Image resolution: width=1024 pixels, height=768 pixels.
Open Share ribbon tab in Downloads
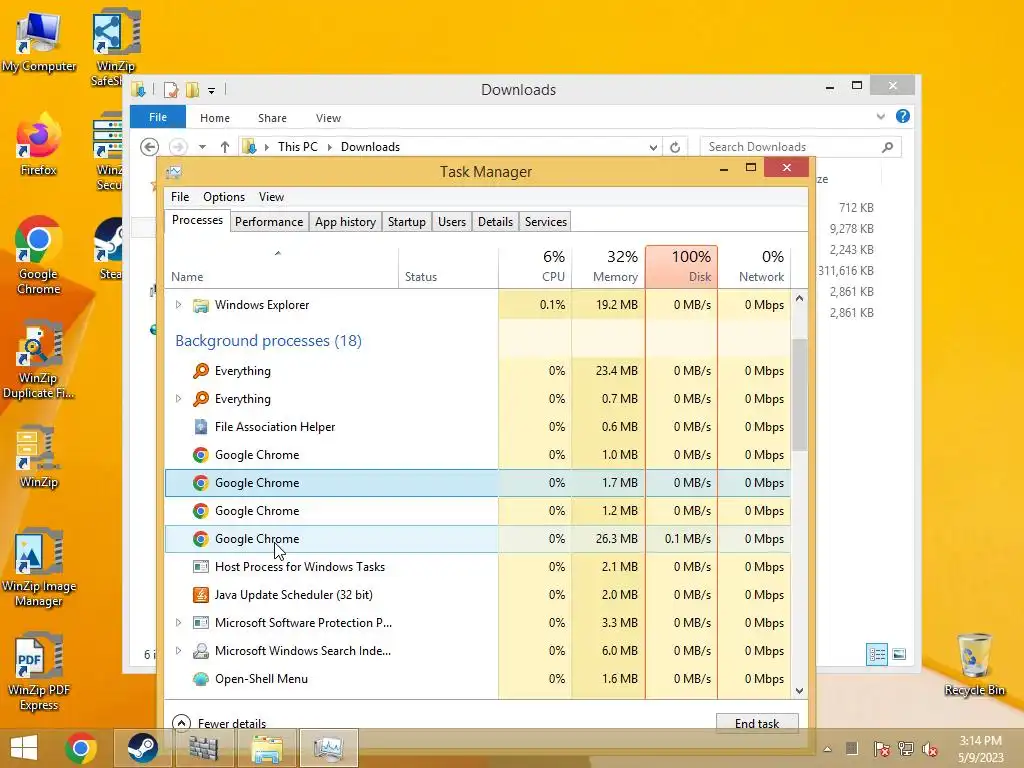pos(272,118)
